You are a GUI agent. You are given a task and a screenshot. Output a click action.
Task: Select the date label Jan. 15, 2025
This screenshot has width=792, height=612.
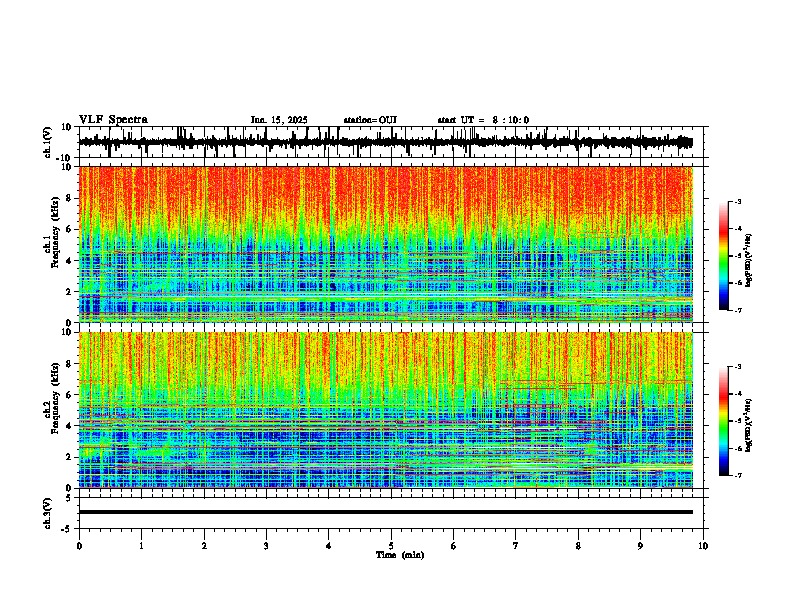[279, 120]
